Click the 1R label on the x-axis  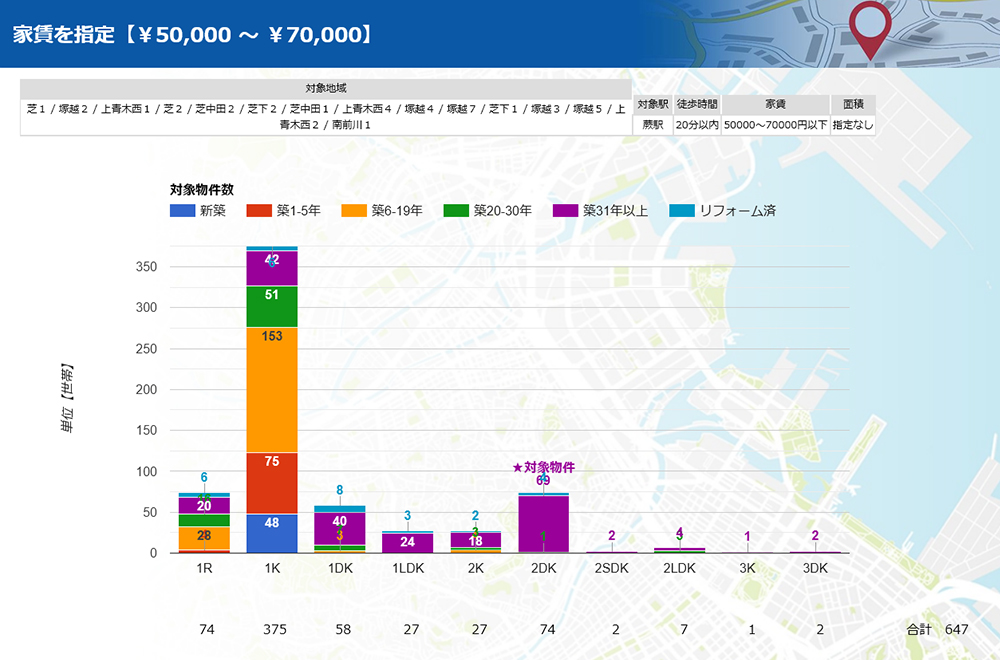pos(204,568)
